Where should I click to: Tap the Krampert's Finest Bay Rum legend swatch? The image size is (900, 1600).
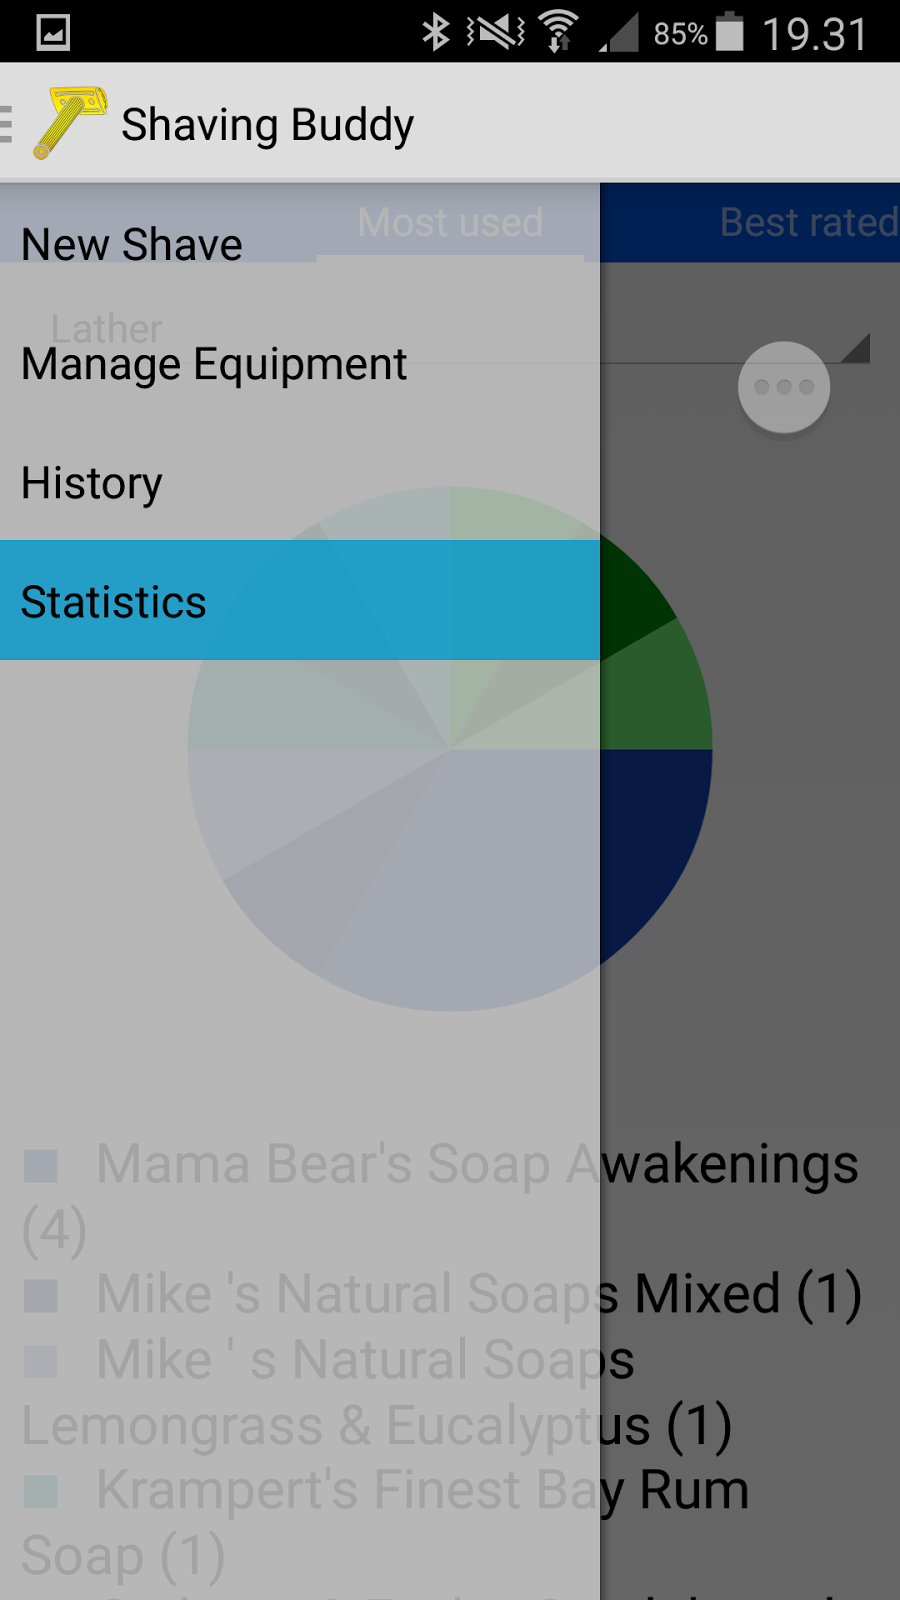[41, 1491]
